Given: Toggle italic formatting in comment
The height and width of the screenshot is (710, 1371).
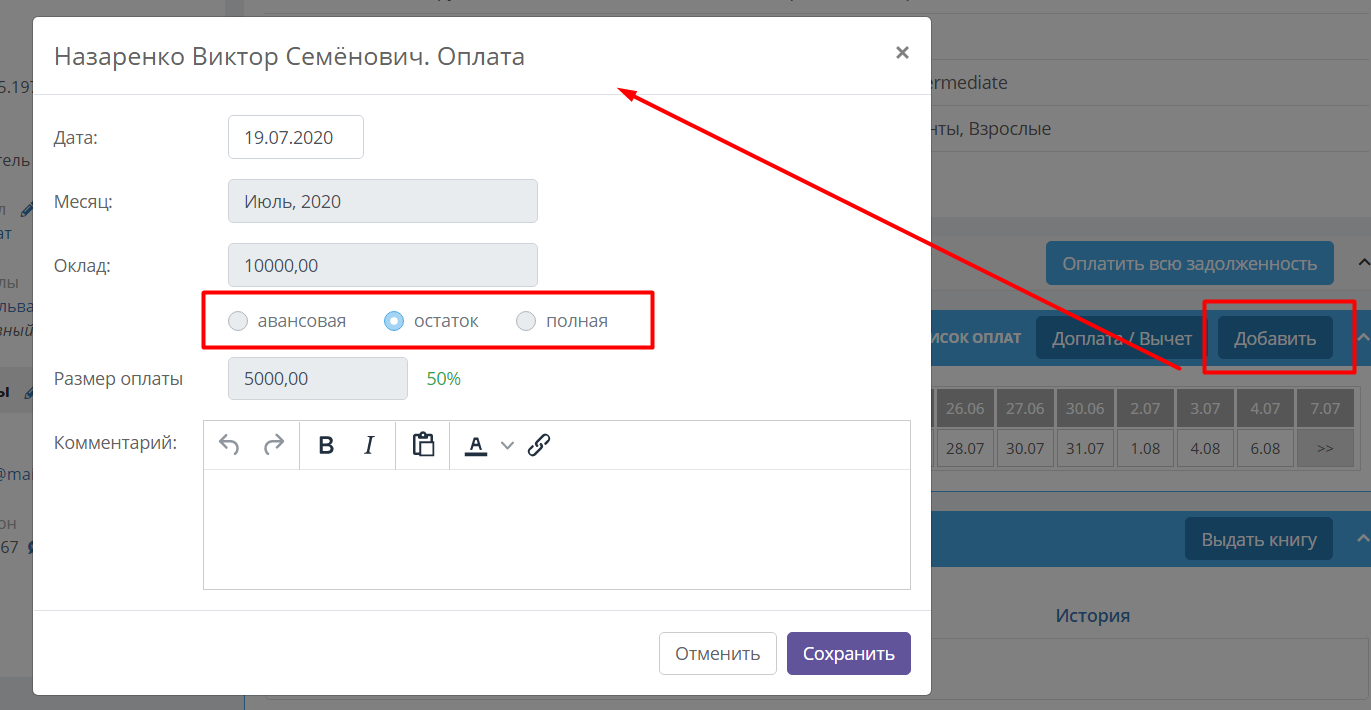Looking at the screenshot, I should click(x=369, y=445).
